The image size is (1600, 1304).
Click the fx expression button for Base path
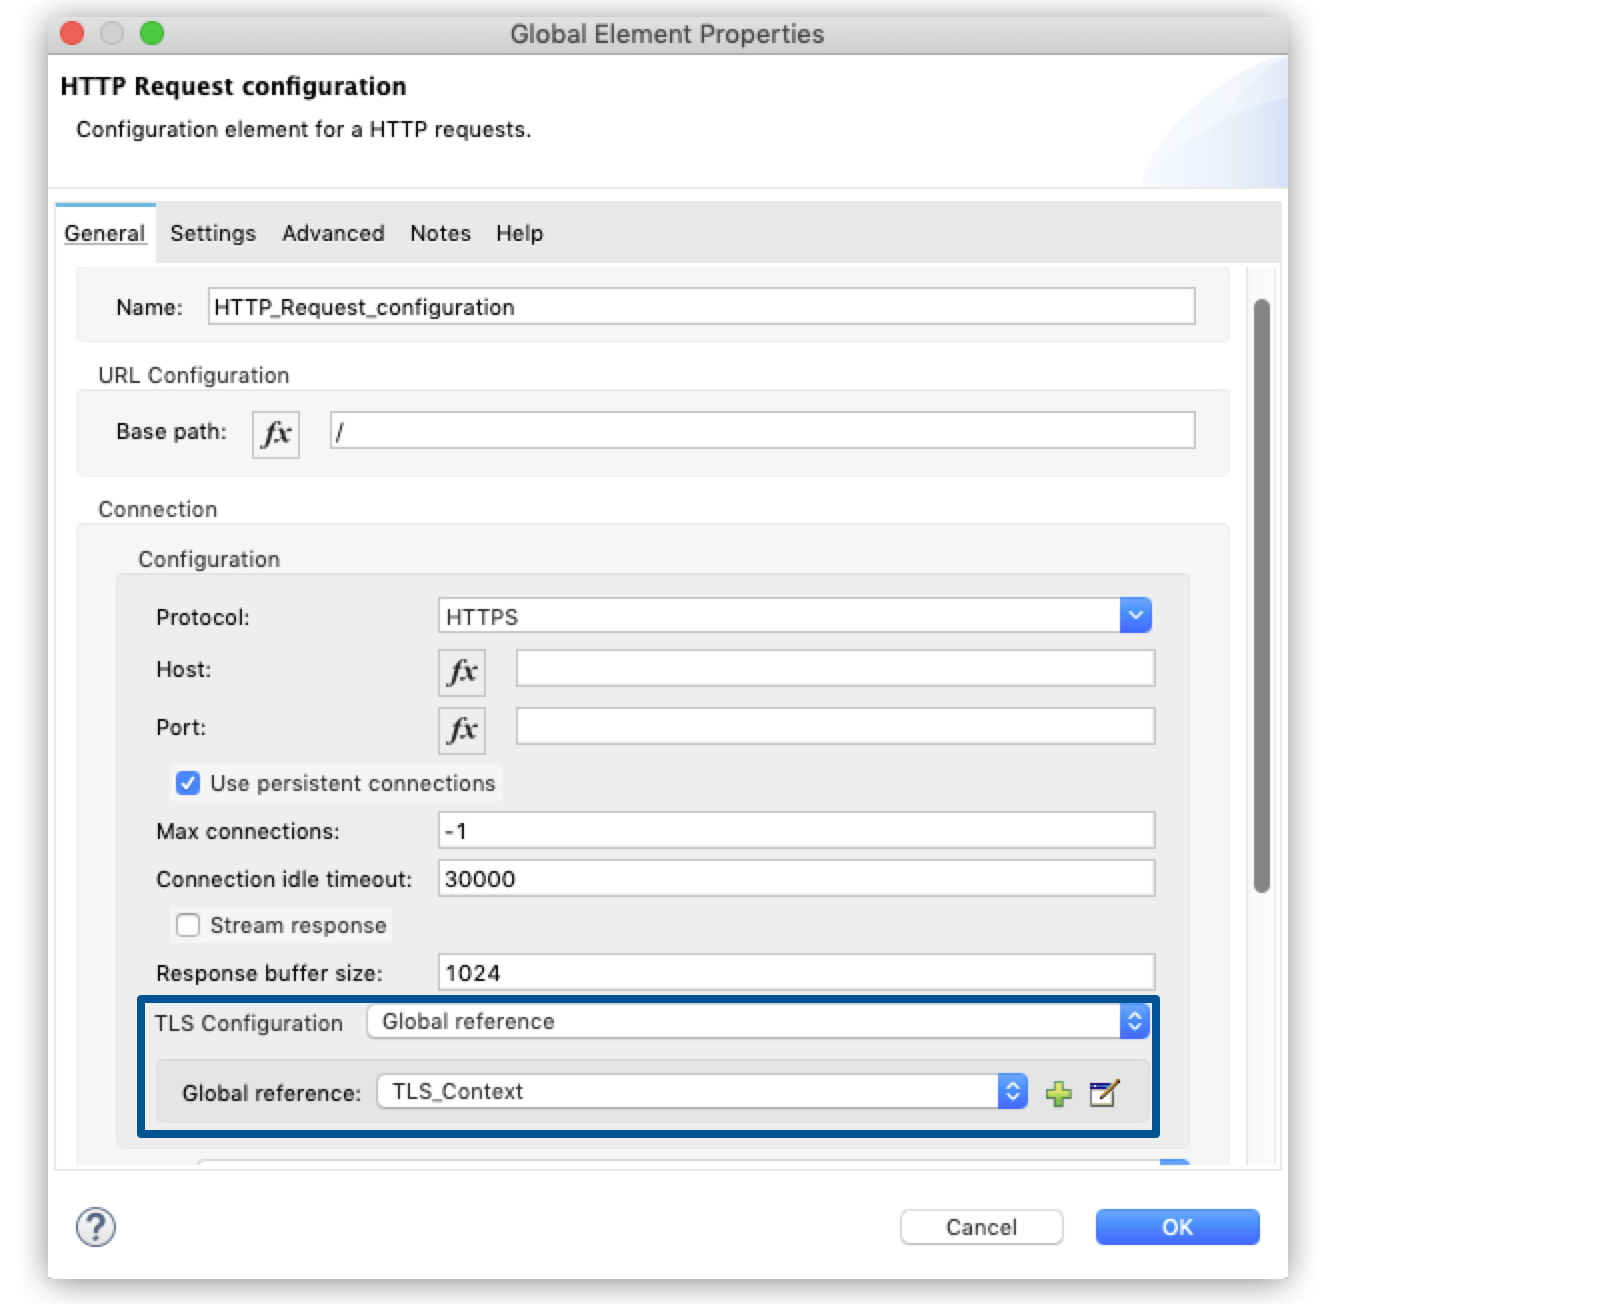coord(276,434)
